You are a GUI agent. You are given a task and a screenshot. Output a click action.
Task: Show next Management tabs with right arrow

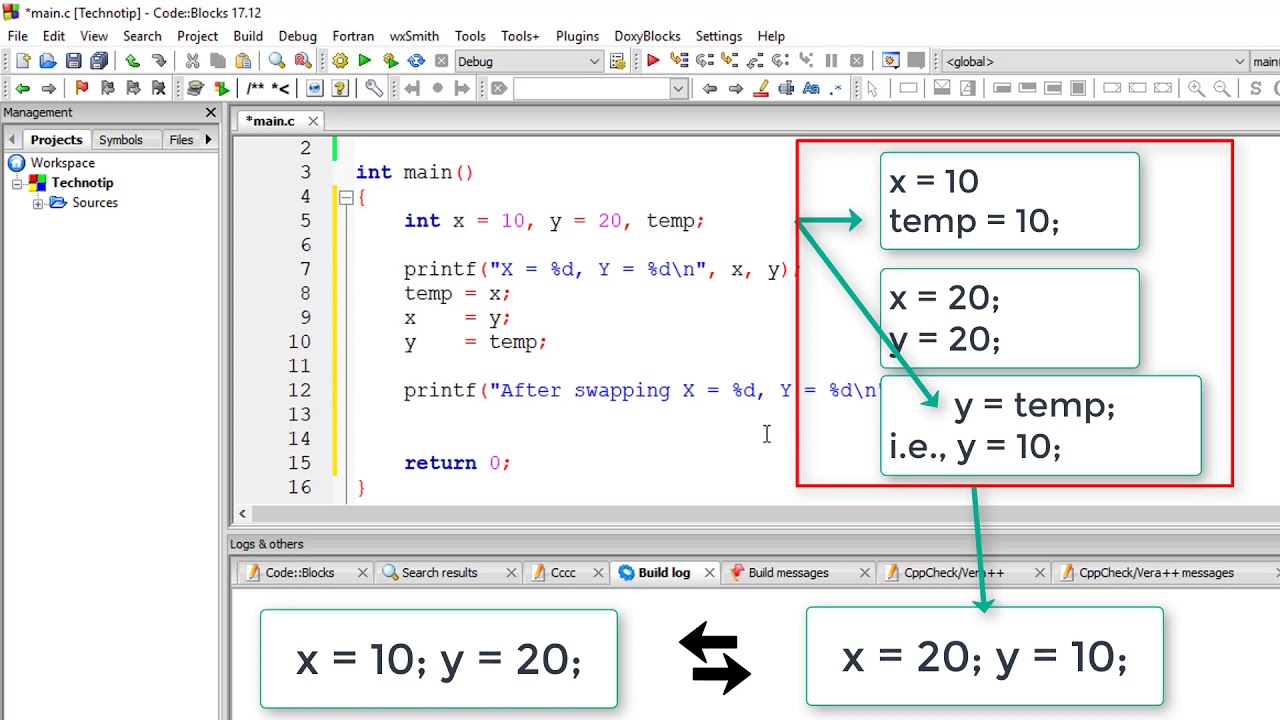point(209,139)
